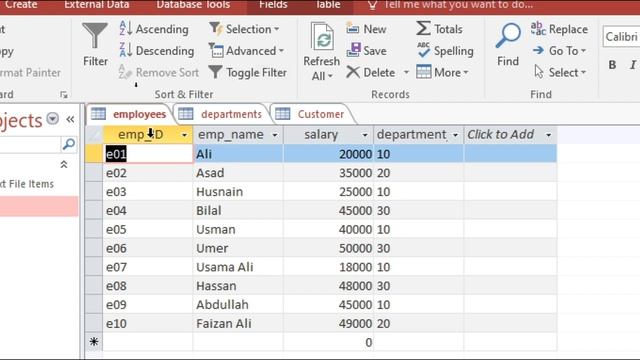Viewport: 640px width, 360px height.
Task: Open the Create ribbon tab
Action: point(21,4)
